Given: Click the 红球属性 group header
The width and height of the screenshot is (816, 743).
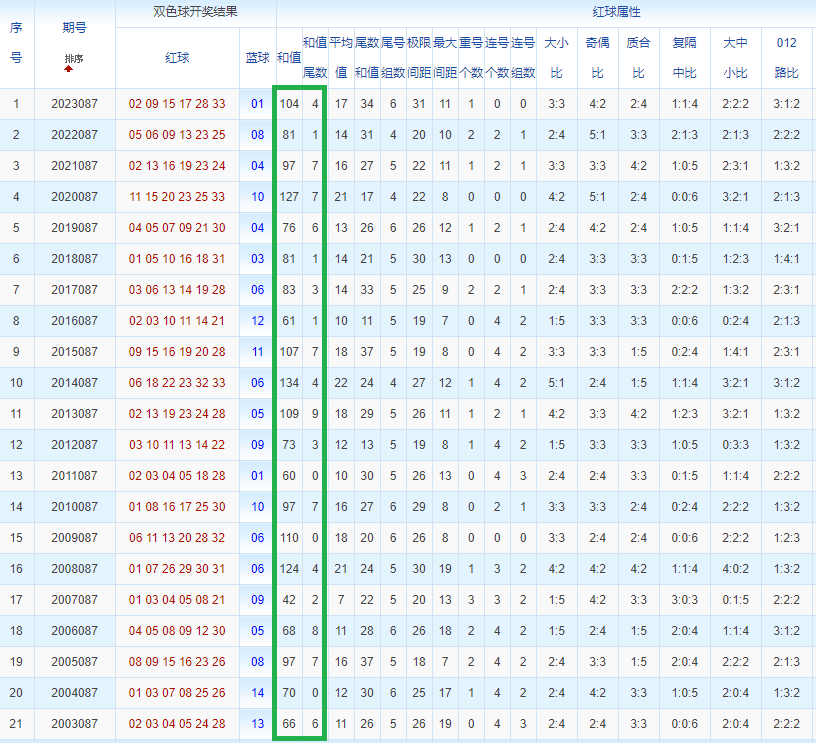Looking at the screenshot, I should point(616,12).
